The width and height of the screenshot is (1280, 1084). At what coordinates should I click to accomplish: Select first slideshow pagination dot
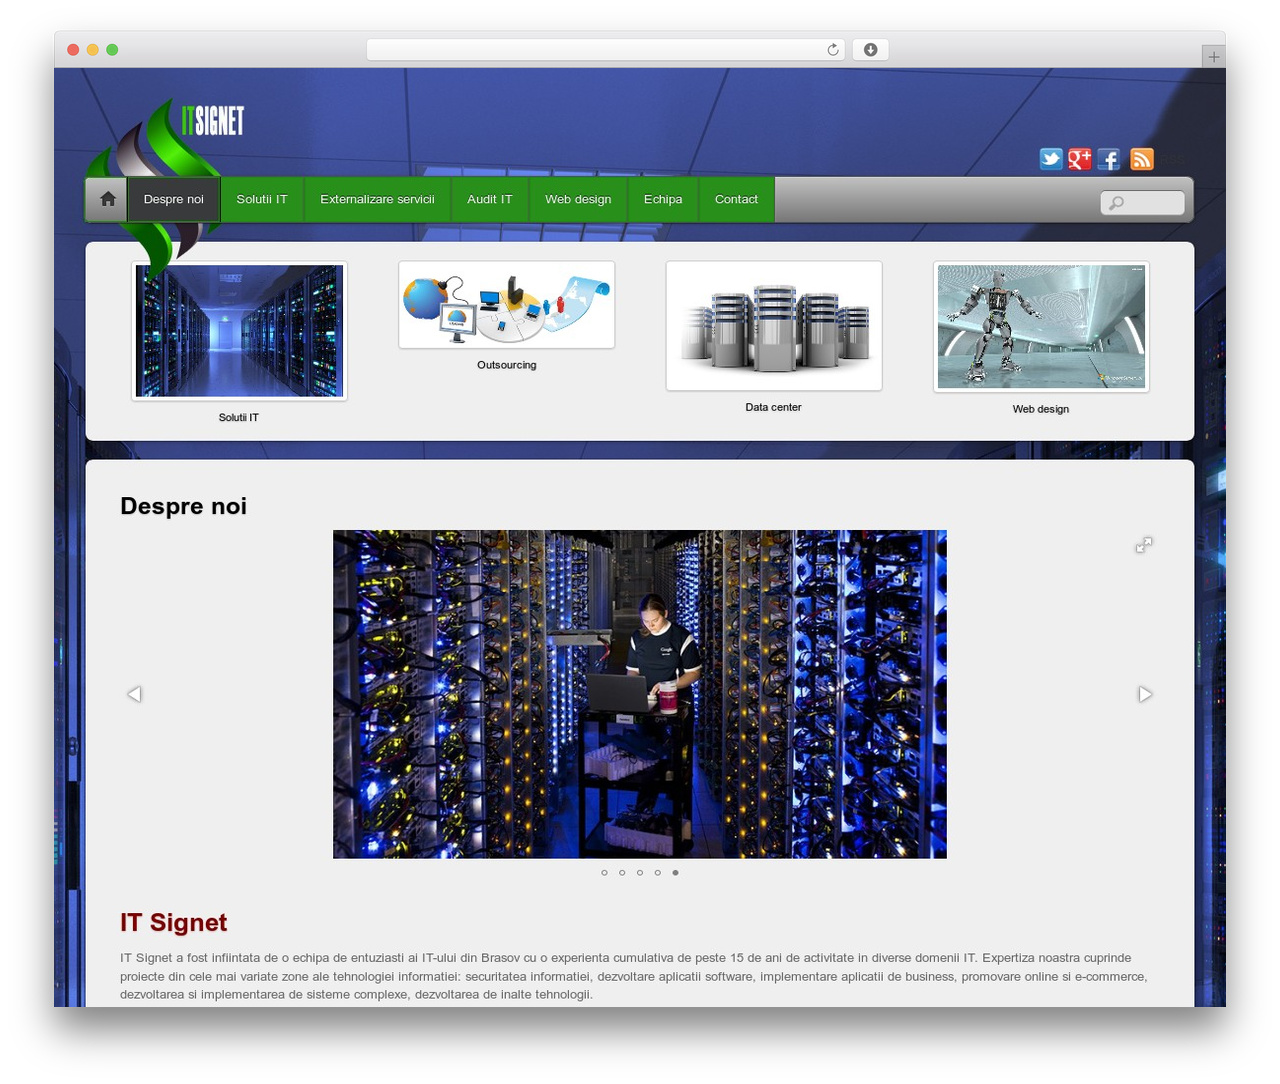[x=604, y=873]
